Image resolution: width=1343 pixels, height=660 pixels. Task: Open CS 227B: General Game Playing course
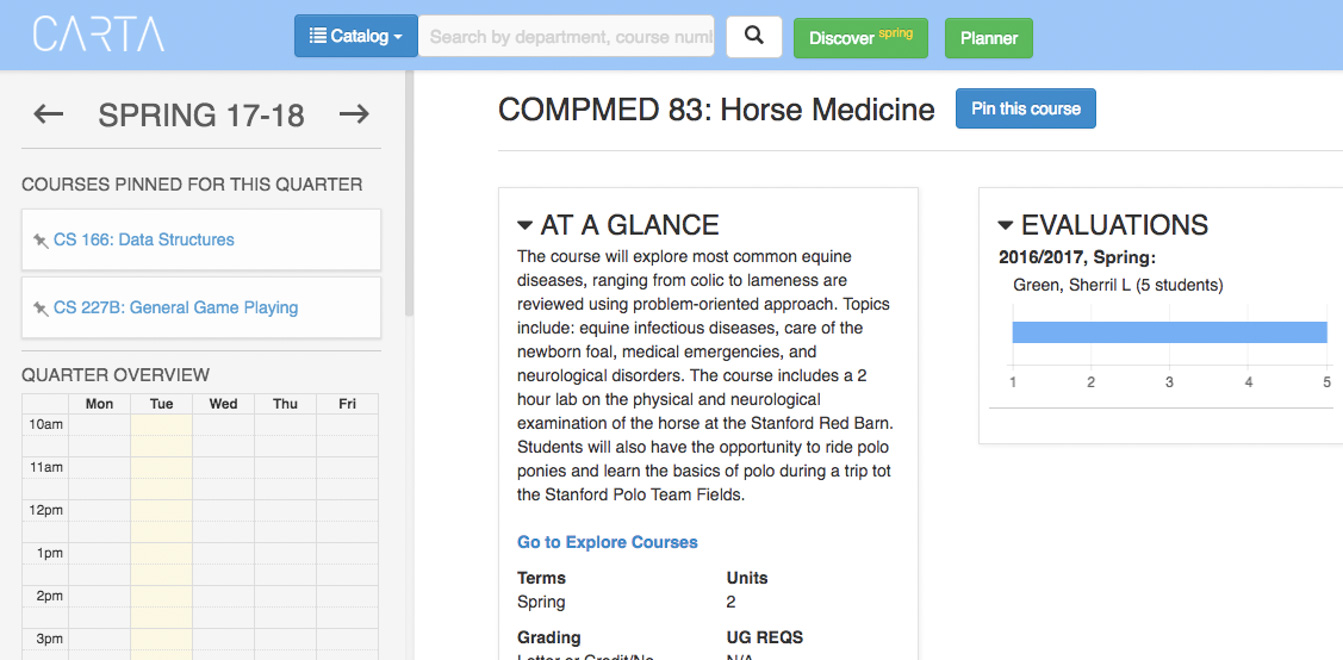pyautogui.click(x=176, y=308)
